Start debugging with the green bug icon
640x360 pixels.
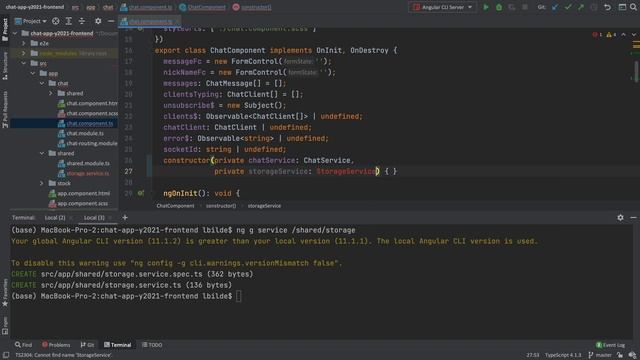[499, 7]
